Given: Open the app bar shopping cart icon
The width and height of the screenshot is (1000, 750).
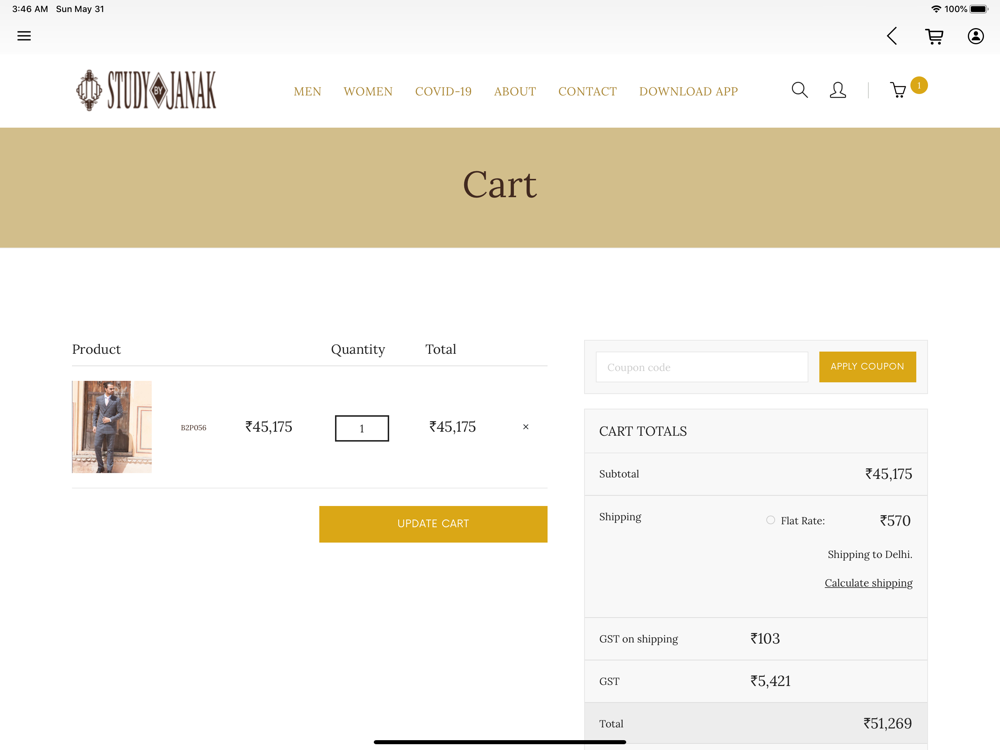Looking at the screenshot, I should [x=934, y=36].
